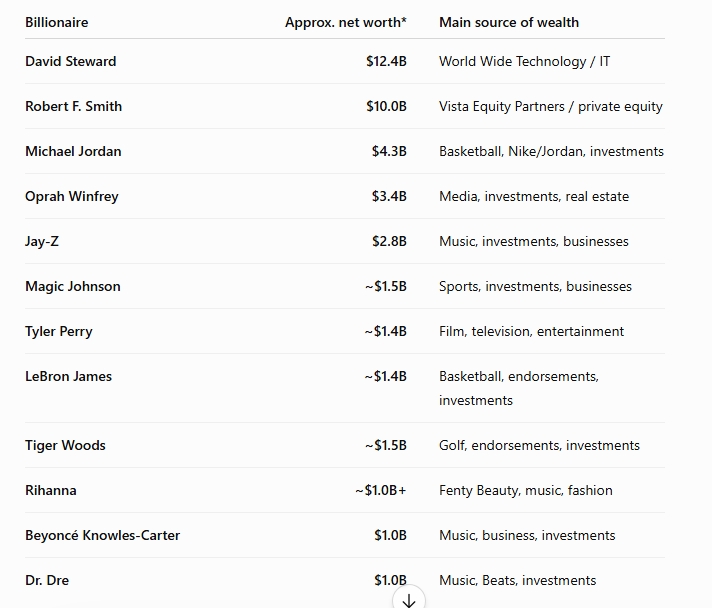
Task: Click the Approx. net worth column header
Action: point(346,22)
